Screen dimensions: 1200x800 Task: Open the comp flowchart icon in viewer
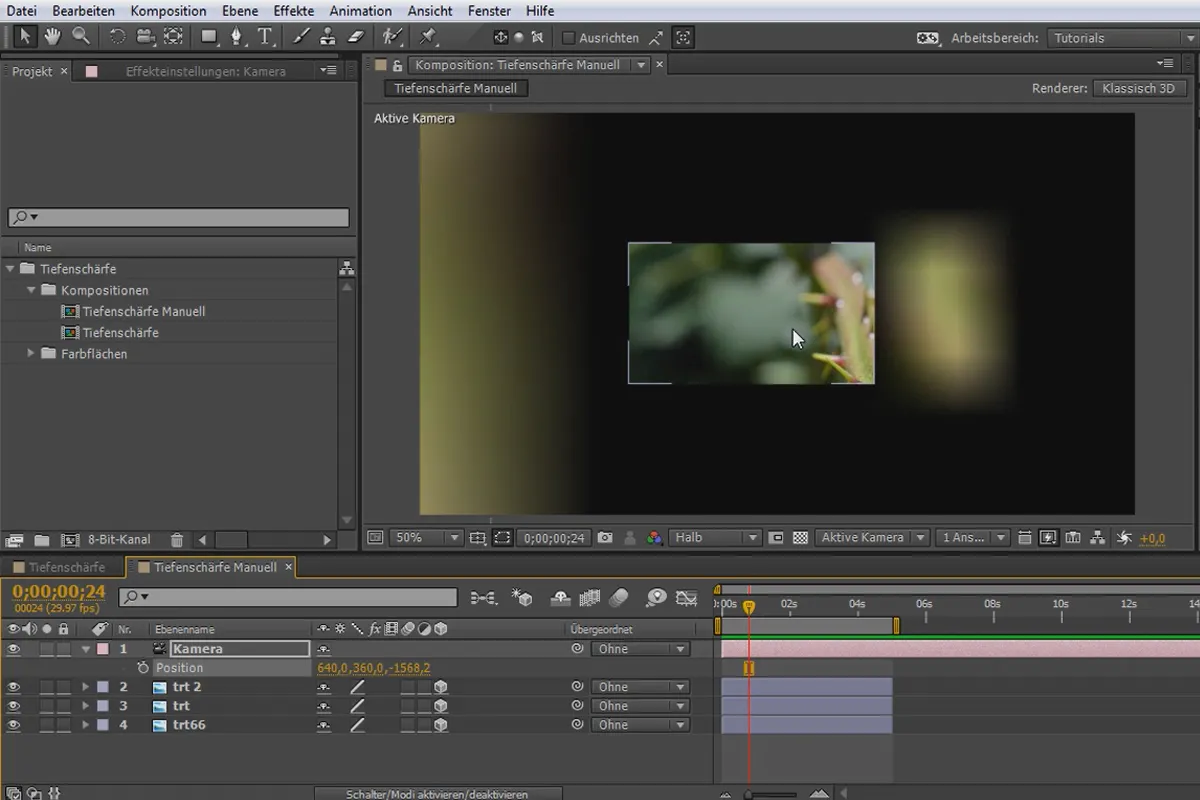pos(1097,538)
